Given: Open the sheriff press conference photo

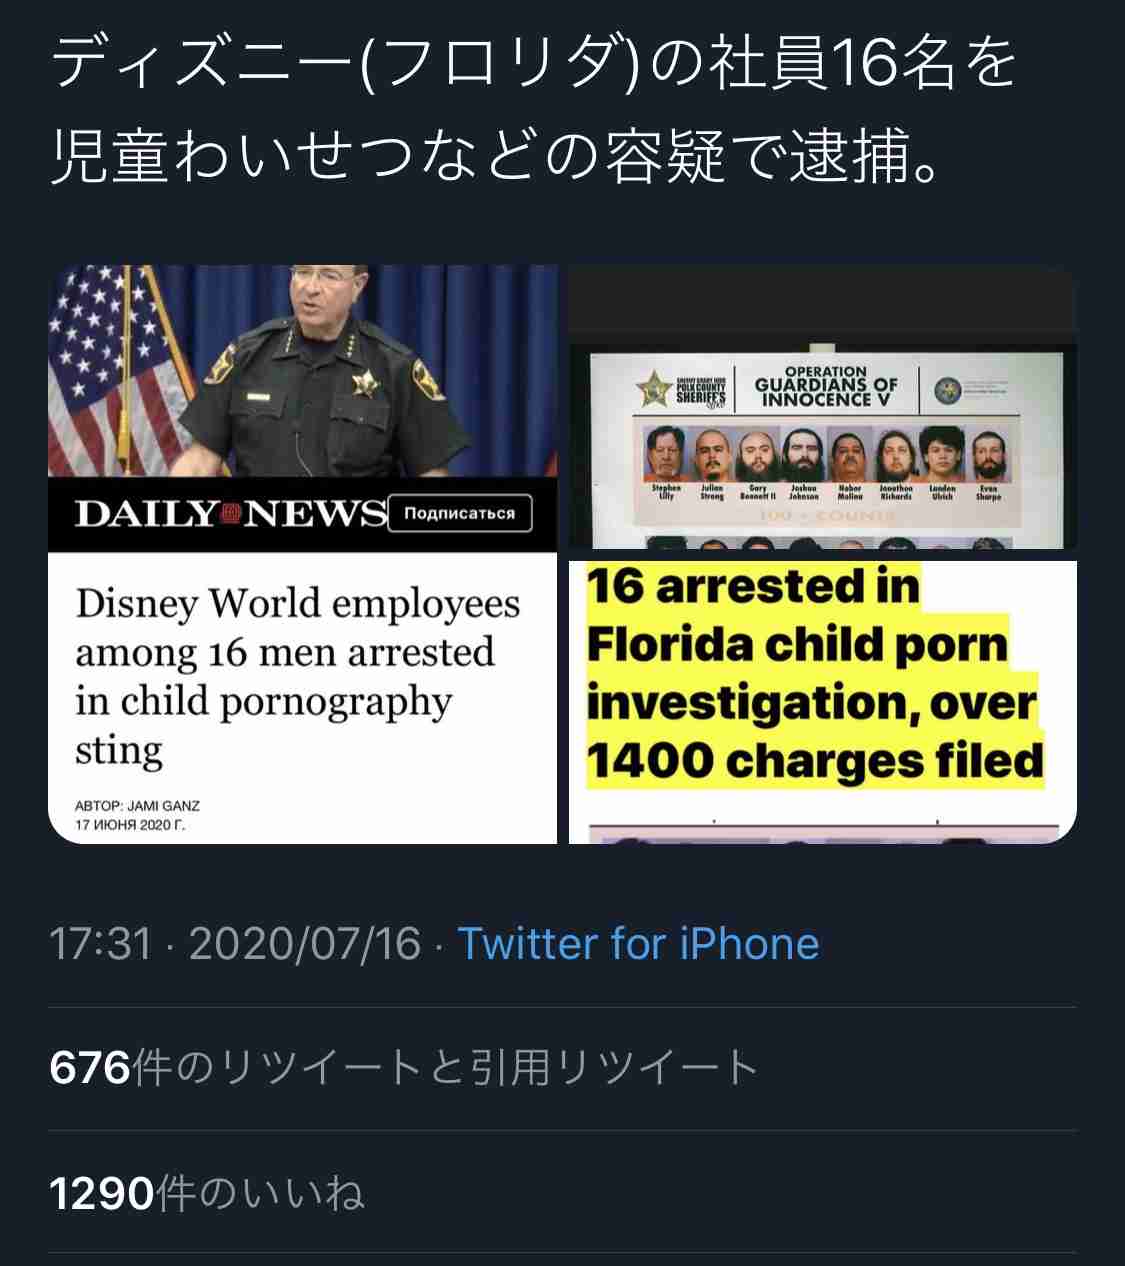Looking at the screenshot, I should [x=303, y=371].
